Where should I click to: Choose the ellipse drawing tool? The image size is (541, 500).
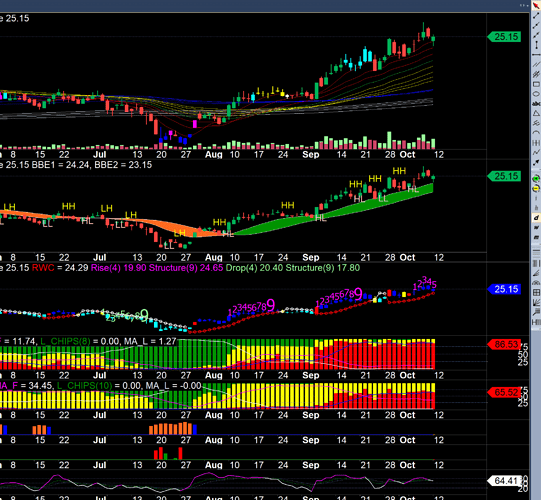pos(536,94)
